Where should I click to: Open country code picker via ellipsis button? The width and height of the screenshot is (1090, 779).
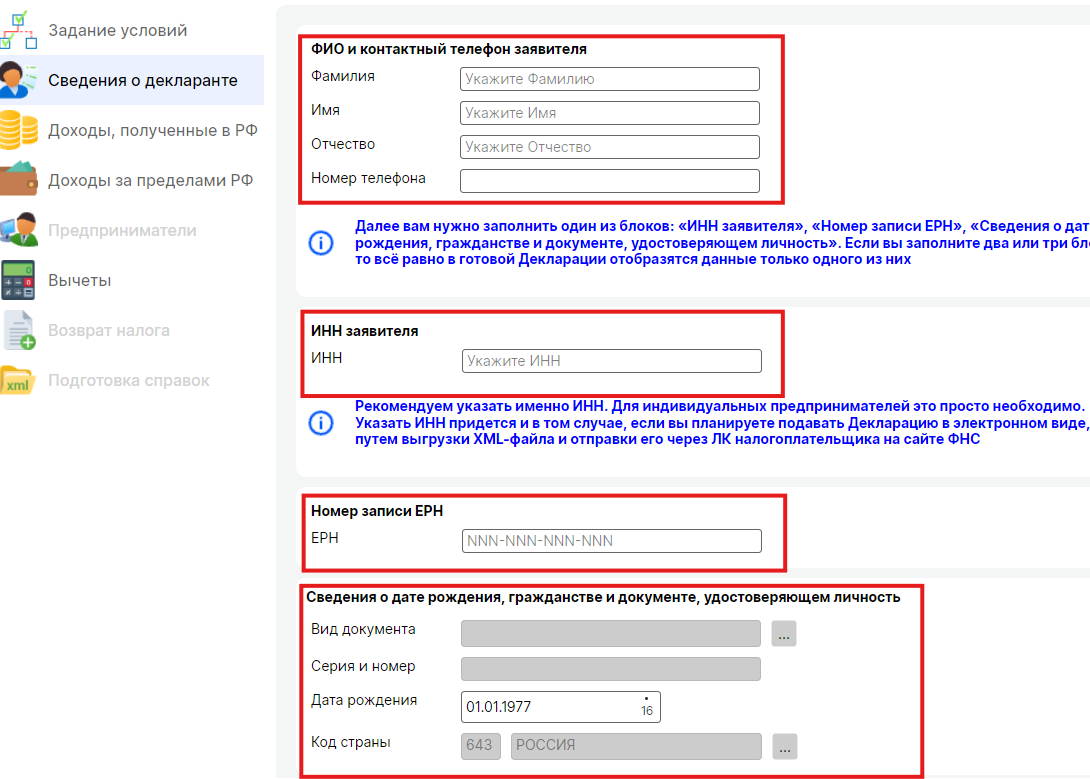[784, 746]
